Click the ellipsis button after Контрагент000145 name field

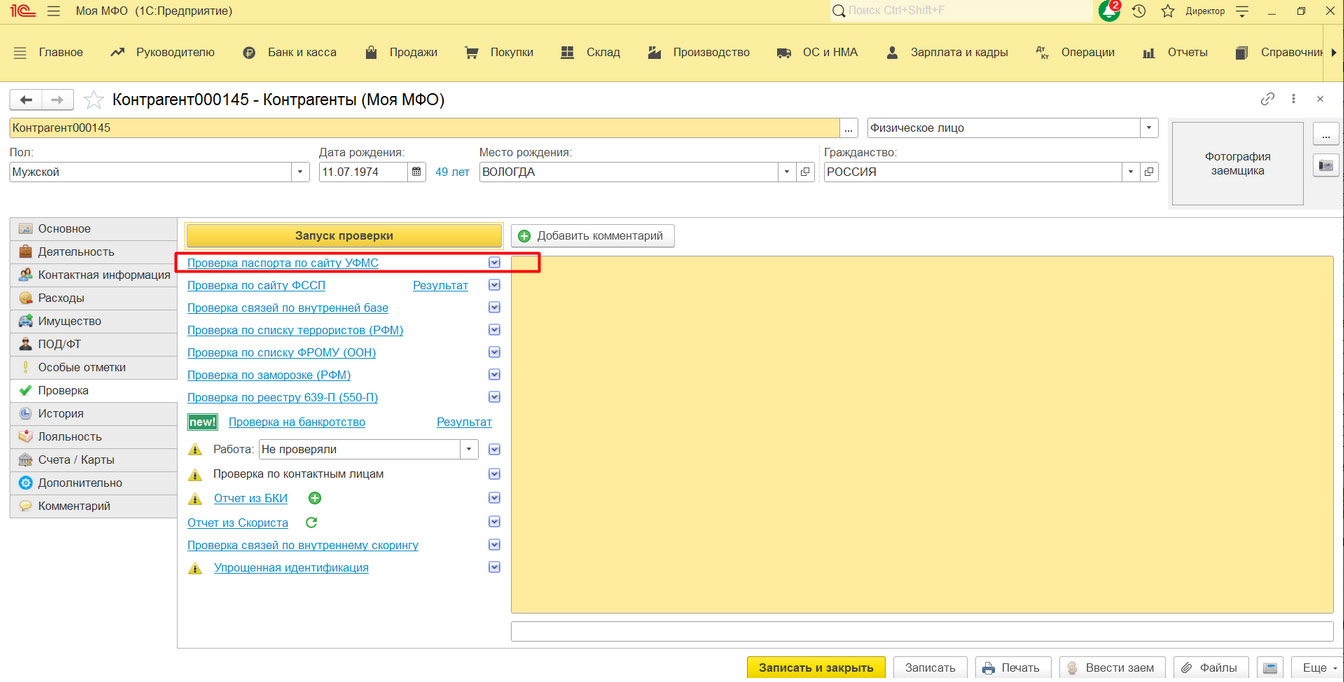coord(850,128)
